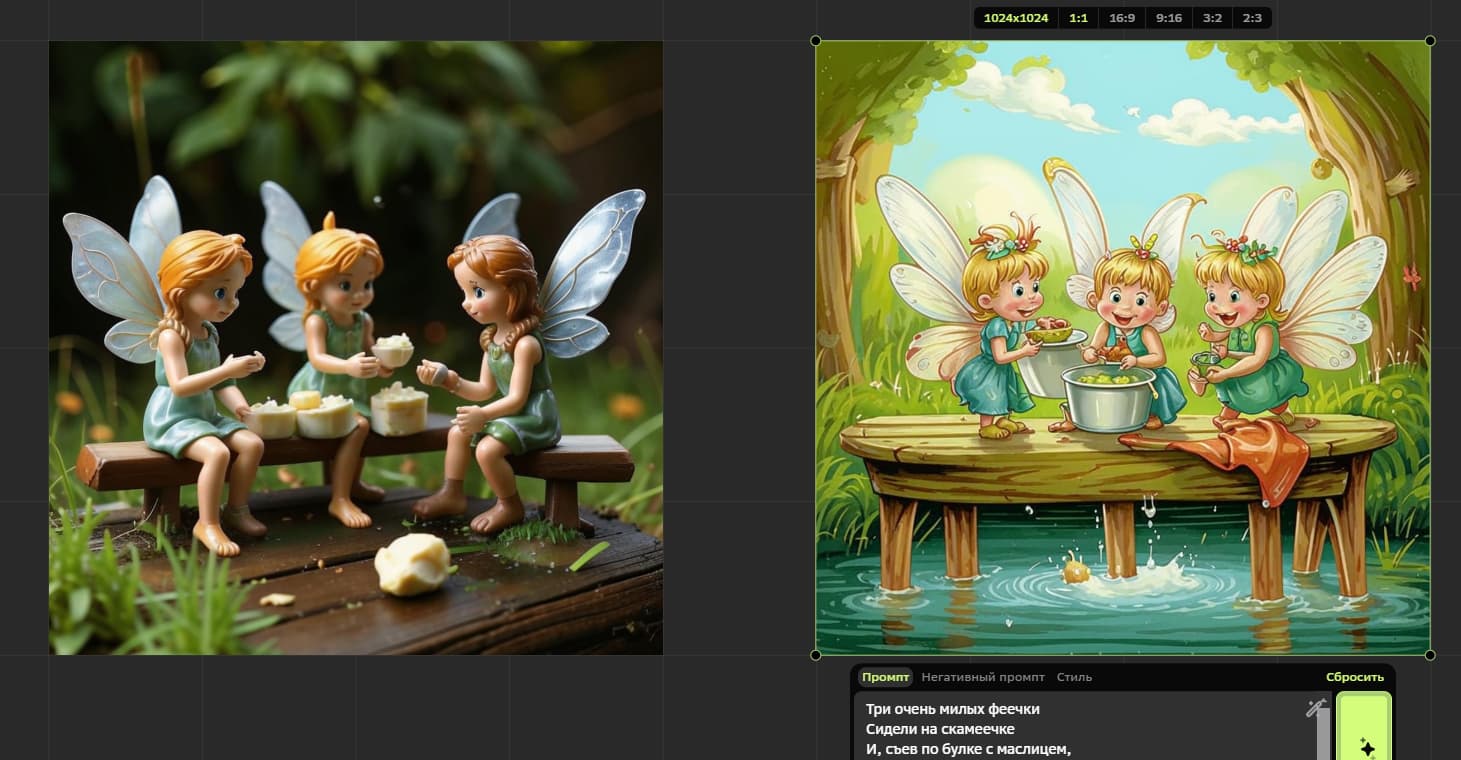This screenshot has width=1461, height=760.
Task: Select the realistic fairy figurines image
Action: point(356,348)
